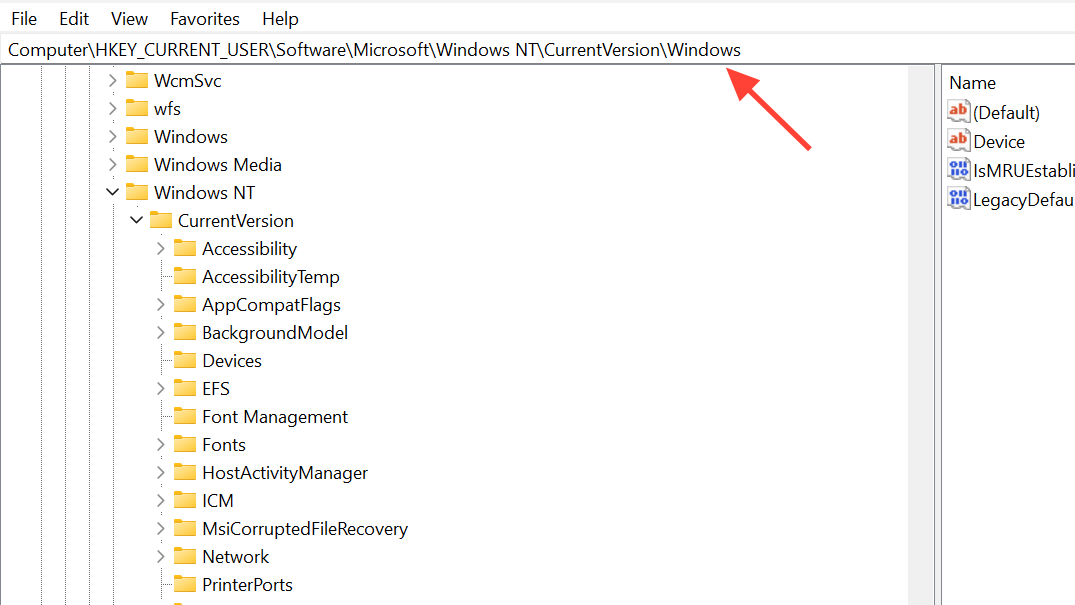Select the Windows NT key label
The image size is (1075, 605).
tap(204, 193)
